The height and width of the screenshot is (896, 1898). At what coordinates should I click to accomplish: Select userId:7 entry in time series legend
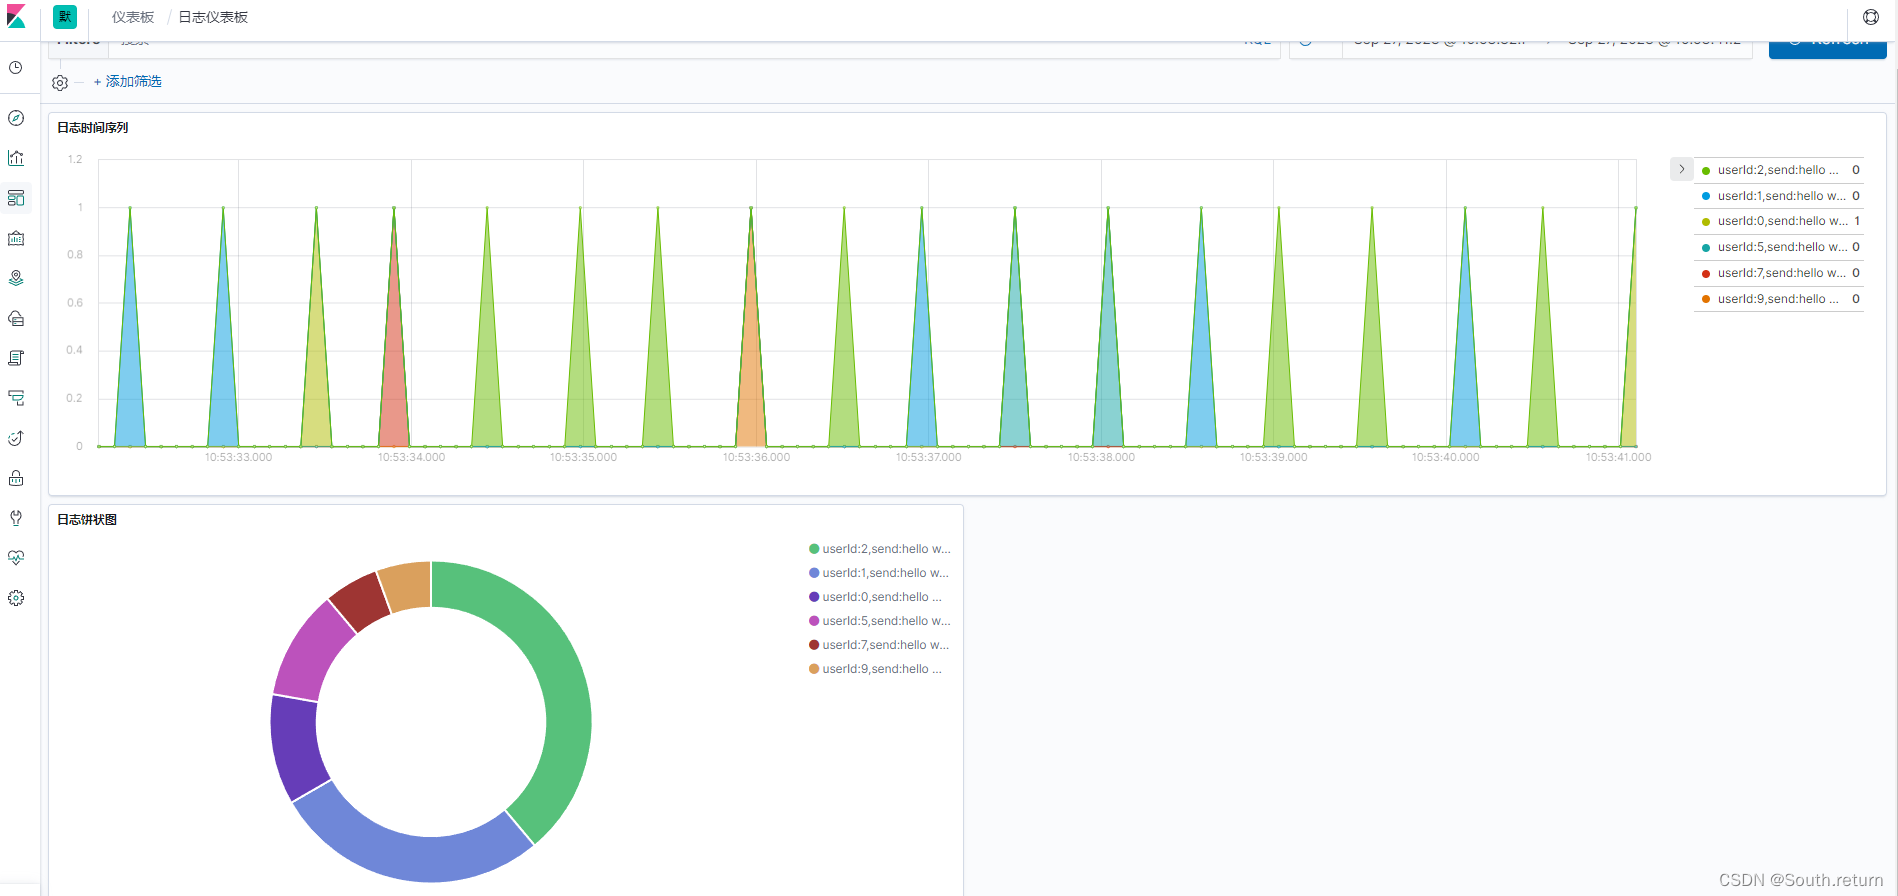coord(1779,273)
